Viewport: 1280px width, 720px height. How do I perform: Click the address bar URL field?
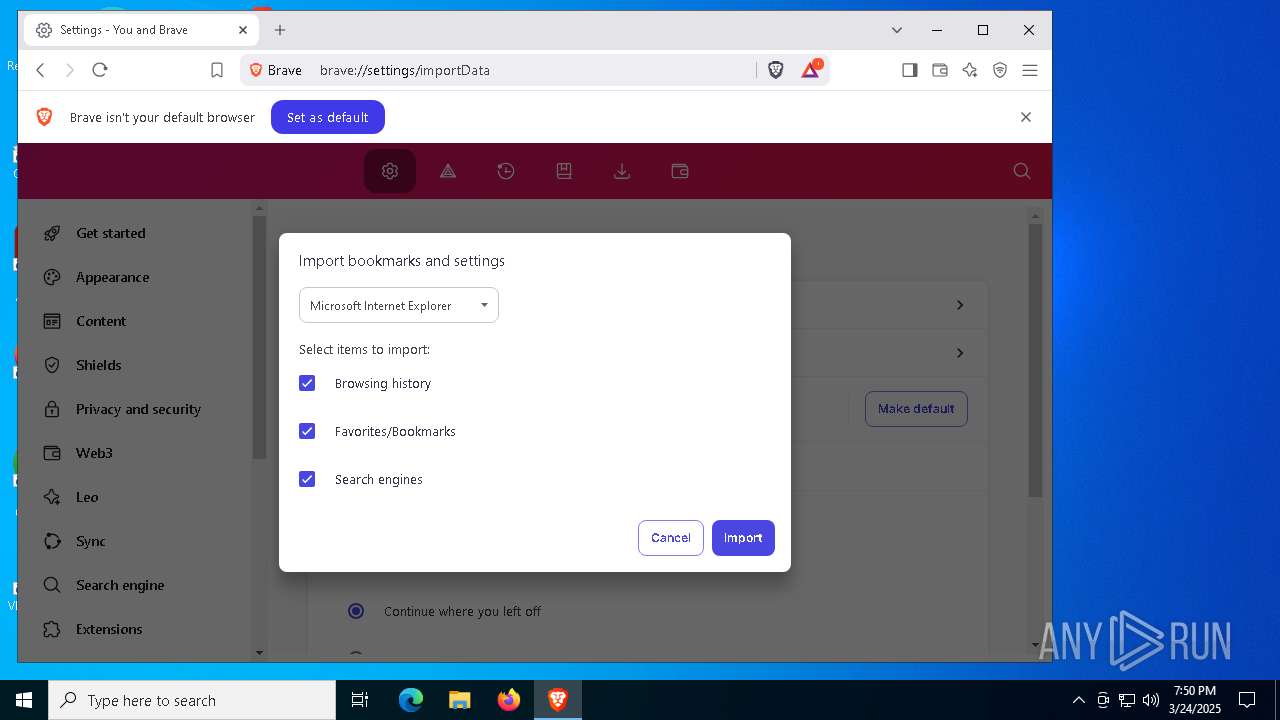click(x=535, y=70)
